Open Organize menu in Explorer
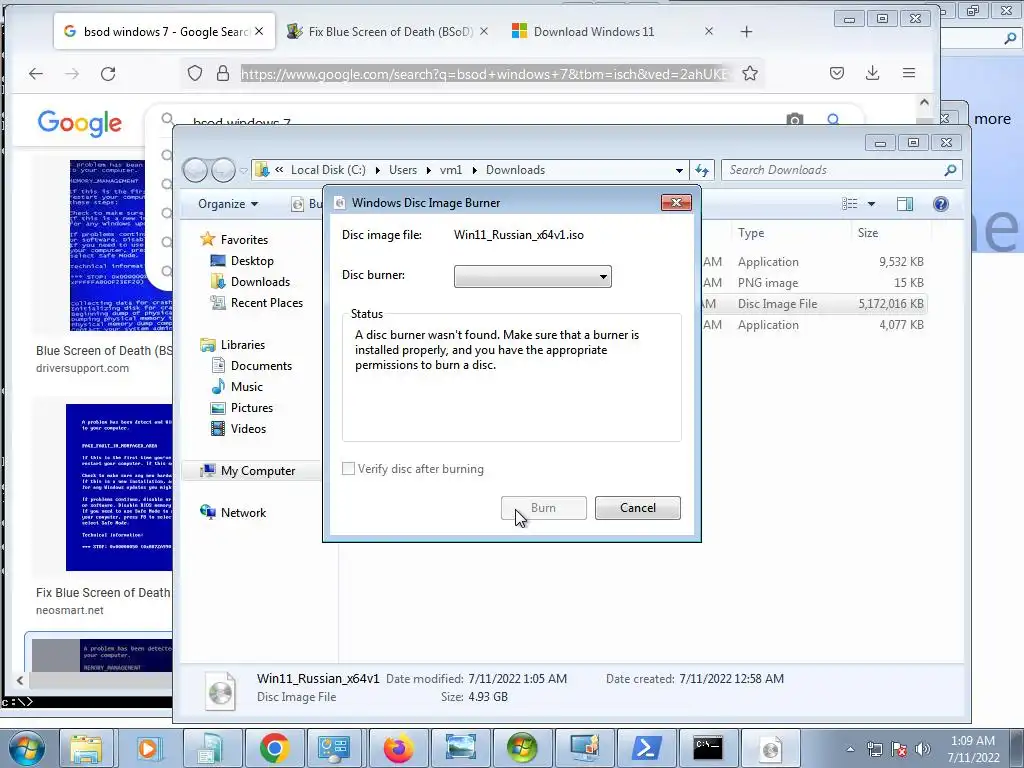Image resolution: width=1024 pixels, height=768 pixels. (228, 204)
